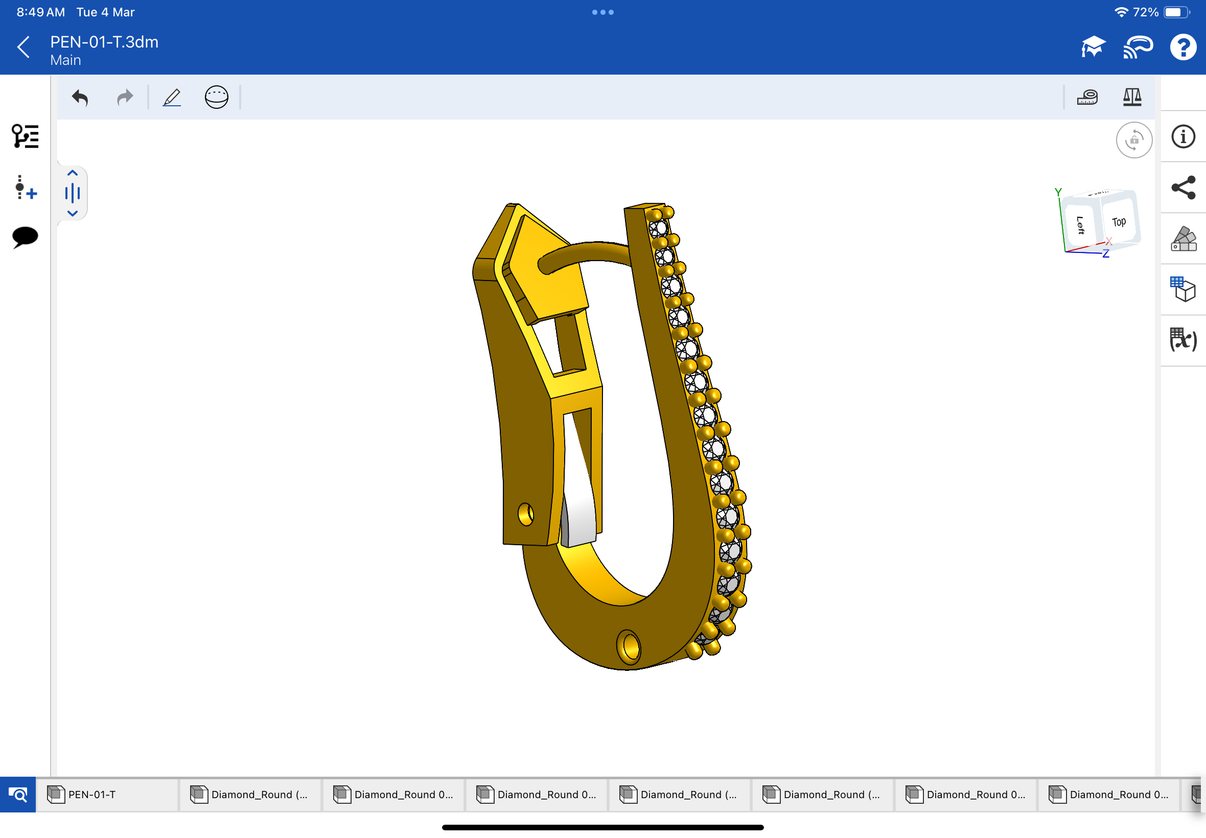Open the model properties function panel
Viewport: 1206px width, 838px height.
1183,340
